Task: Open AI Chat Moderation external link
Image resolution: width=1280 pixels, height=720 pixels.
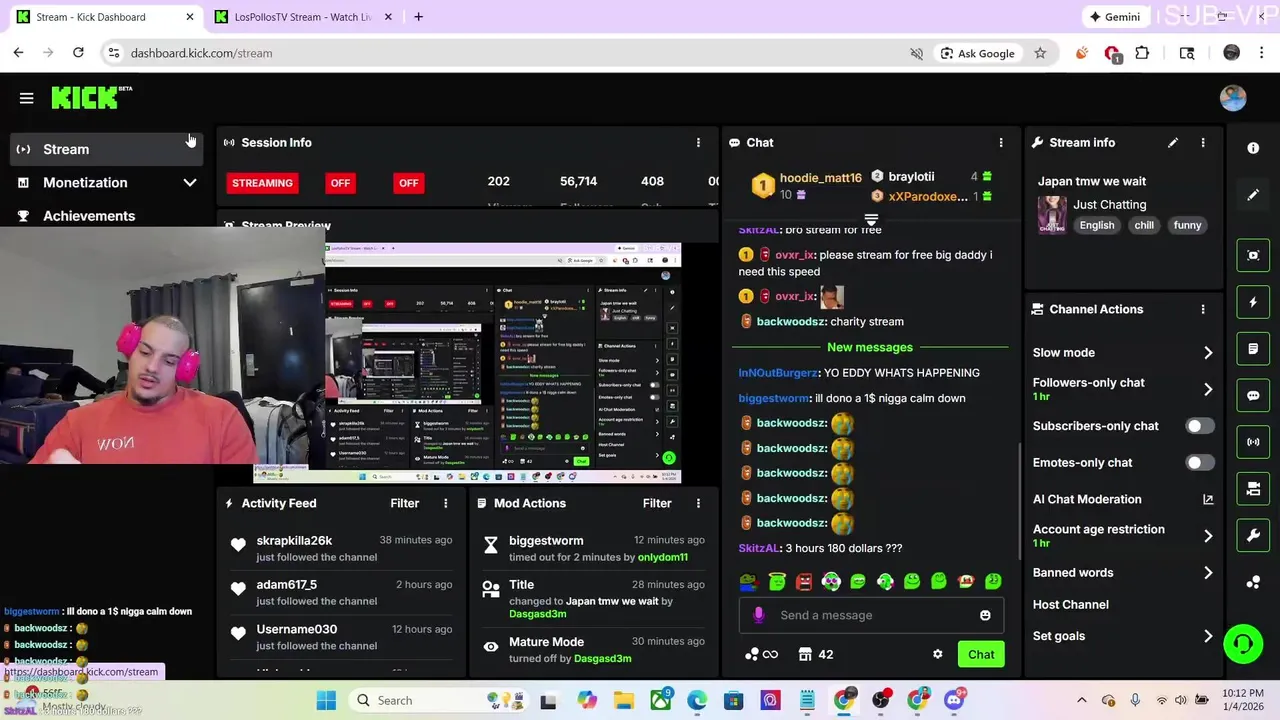Action: click(1208, 500)
